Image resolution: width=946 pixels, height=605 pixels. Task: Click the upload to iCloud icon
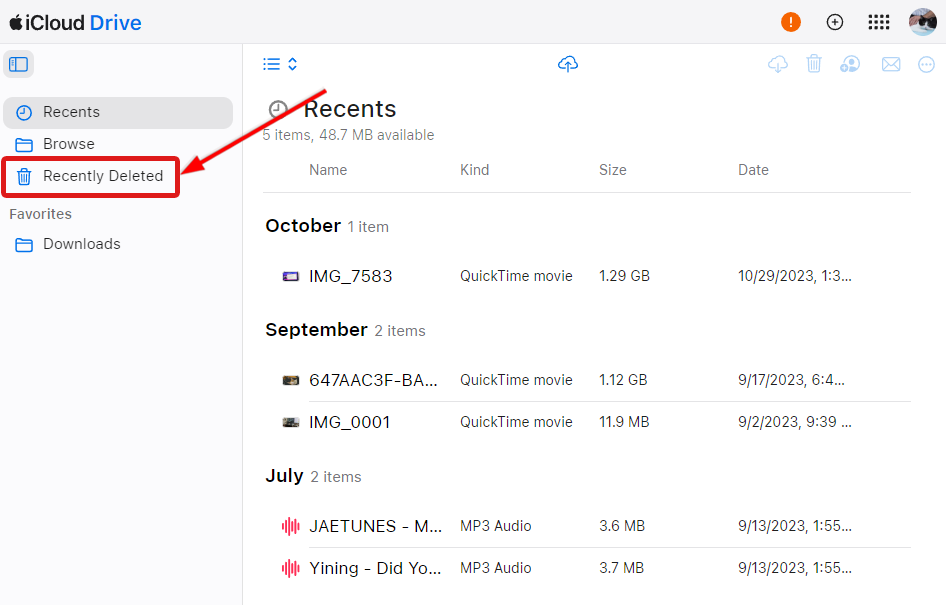[x=568, y=64]
